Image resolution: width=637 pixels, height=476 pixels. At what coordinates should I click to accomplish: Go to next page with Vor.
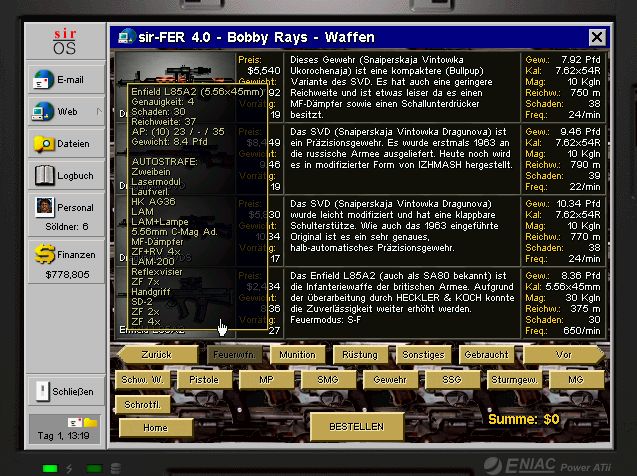[563, 355]
